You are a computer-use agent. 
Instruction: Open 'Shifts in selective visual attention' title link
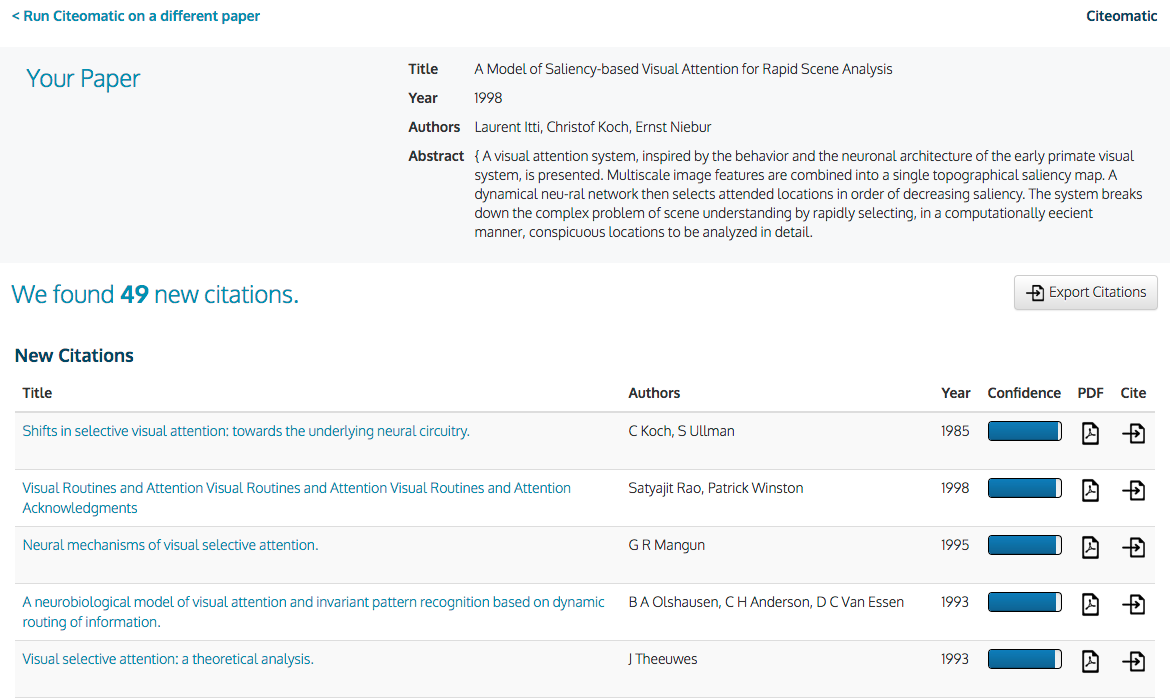point(246,431)
